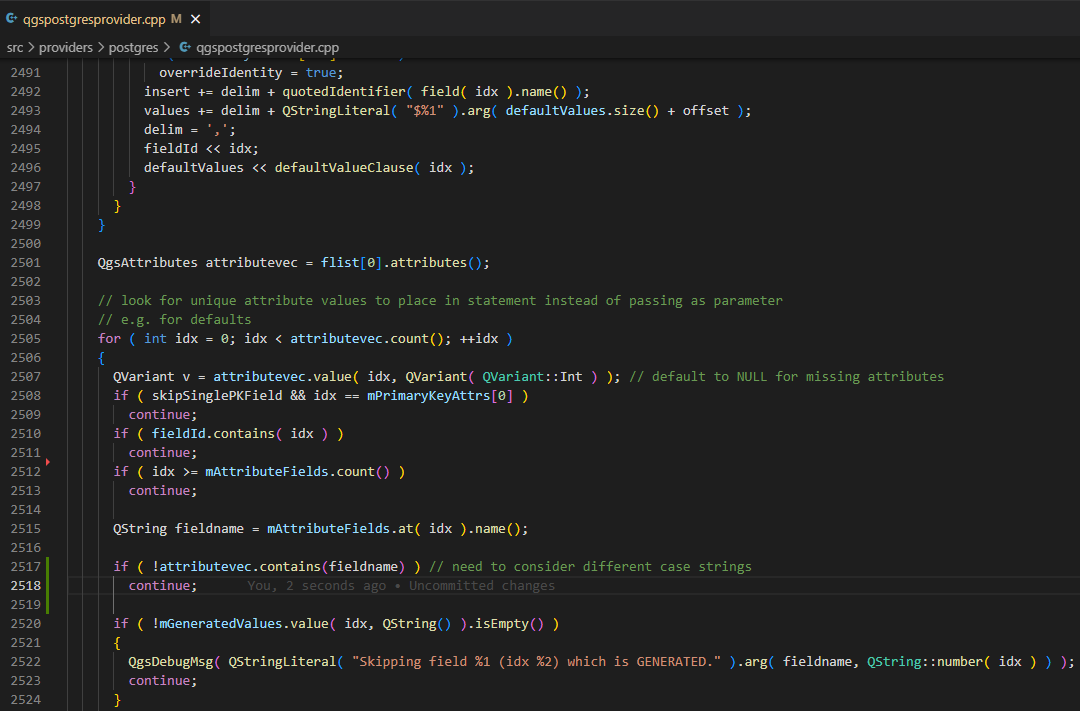Click 'attributevec.contains' on line 2517
Screen dimensions: 1080x711
pyautogui.click(x=240, y=566)
